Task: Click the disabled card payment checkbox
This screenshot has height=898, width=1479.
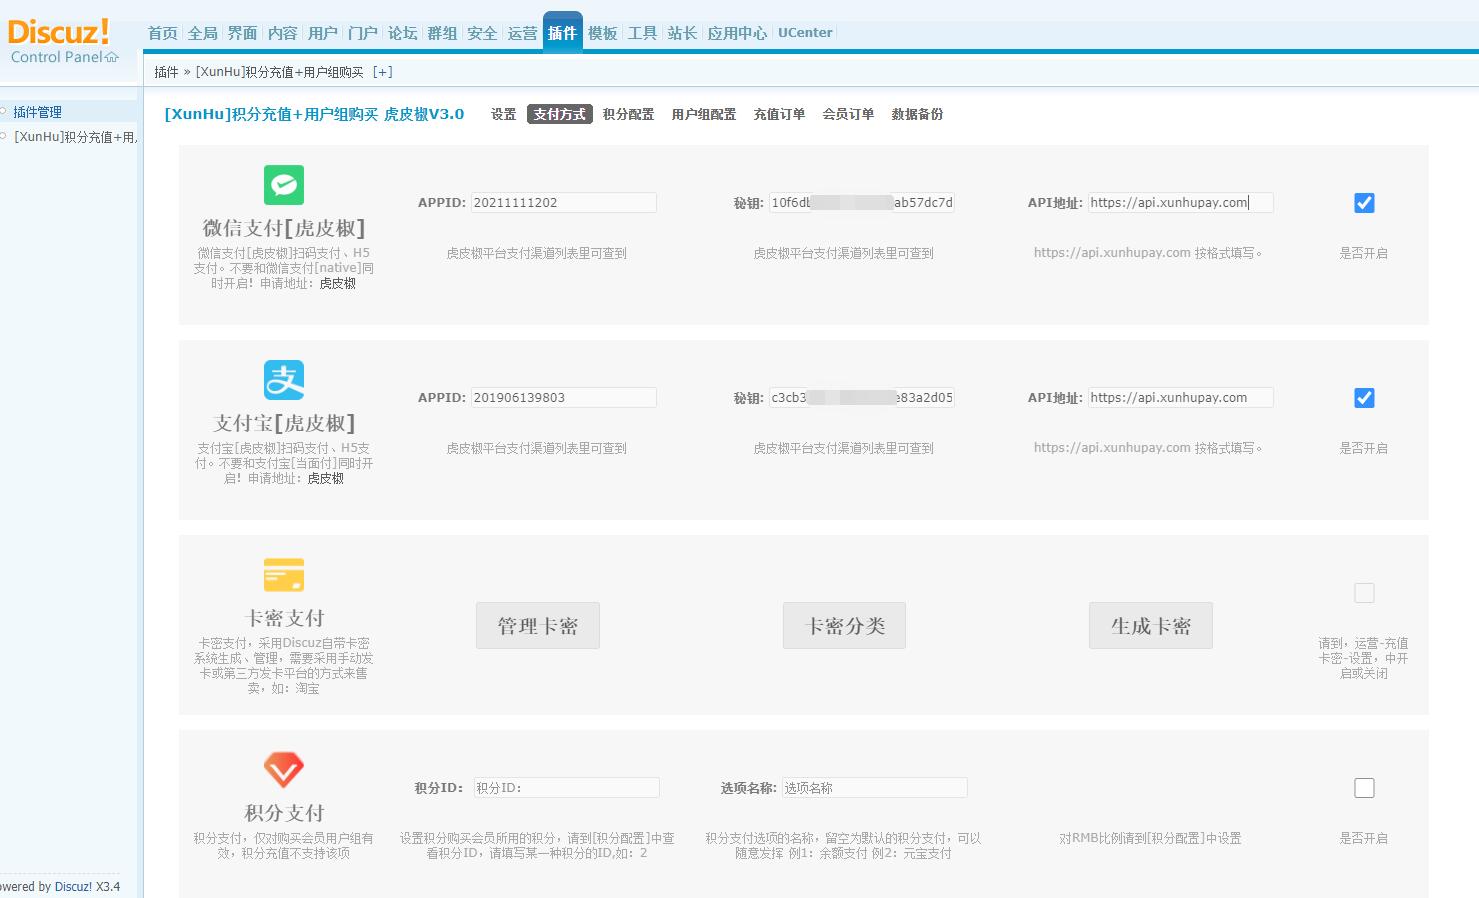Action: (1364, 593)
